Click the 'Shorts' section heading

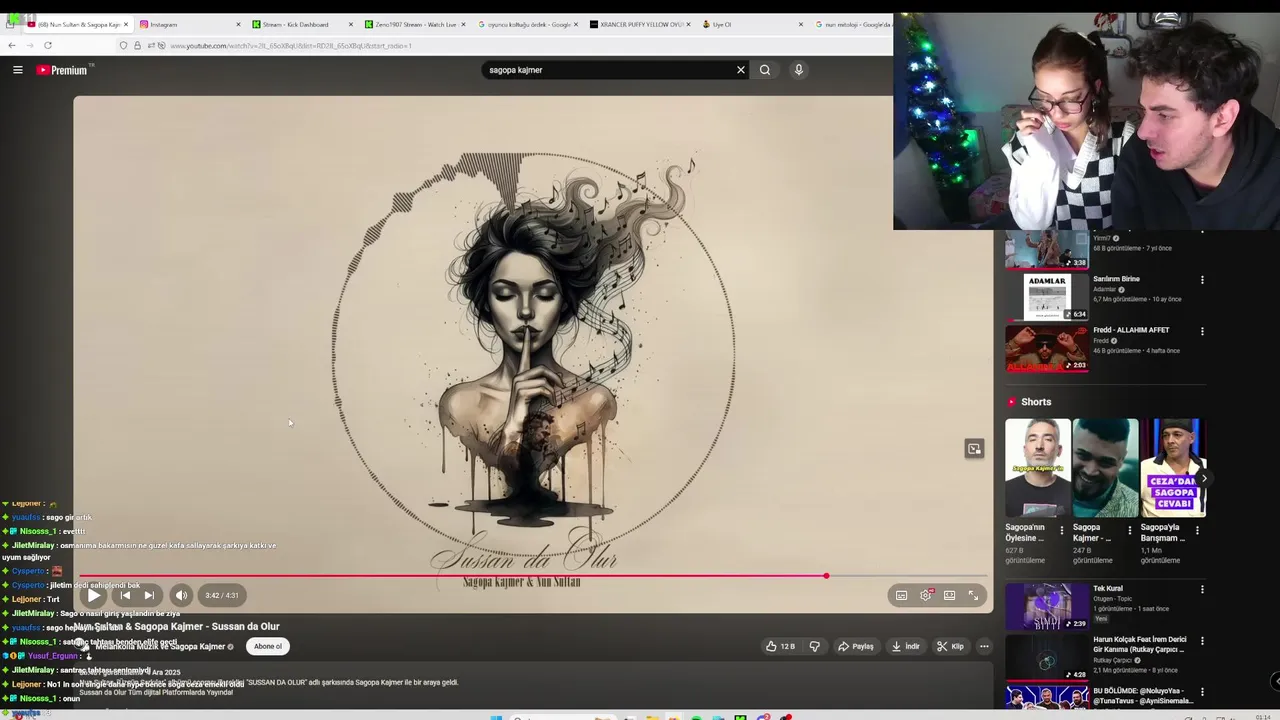pos(1036,402)
